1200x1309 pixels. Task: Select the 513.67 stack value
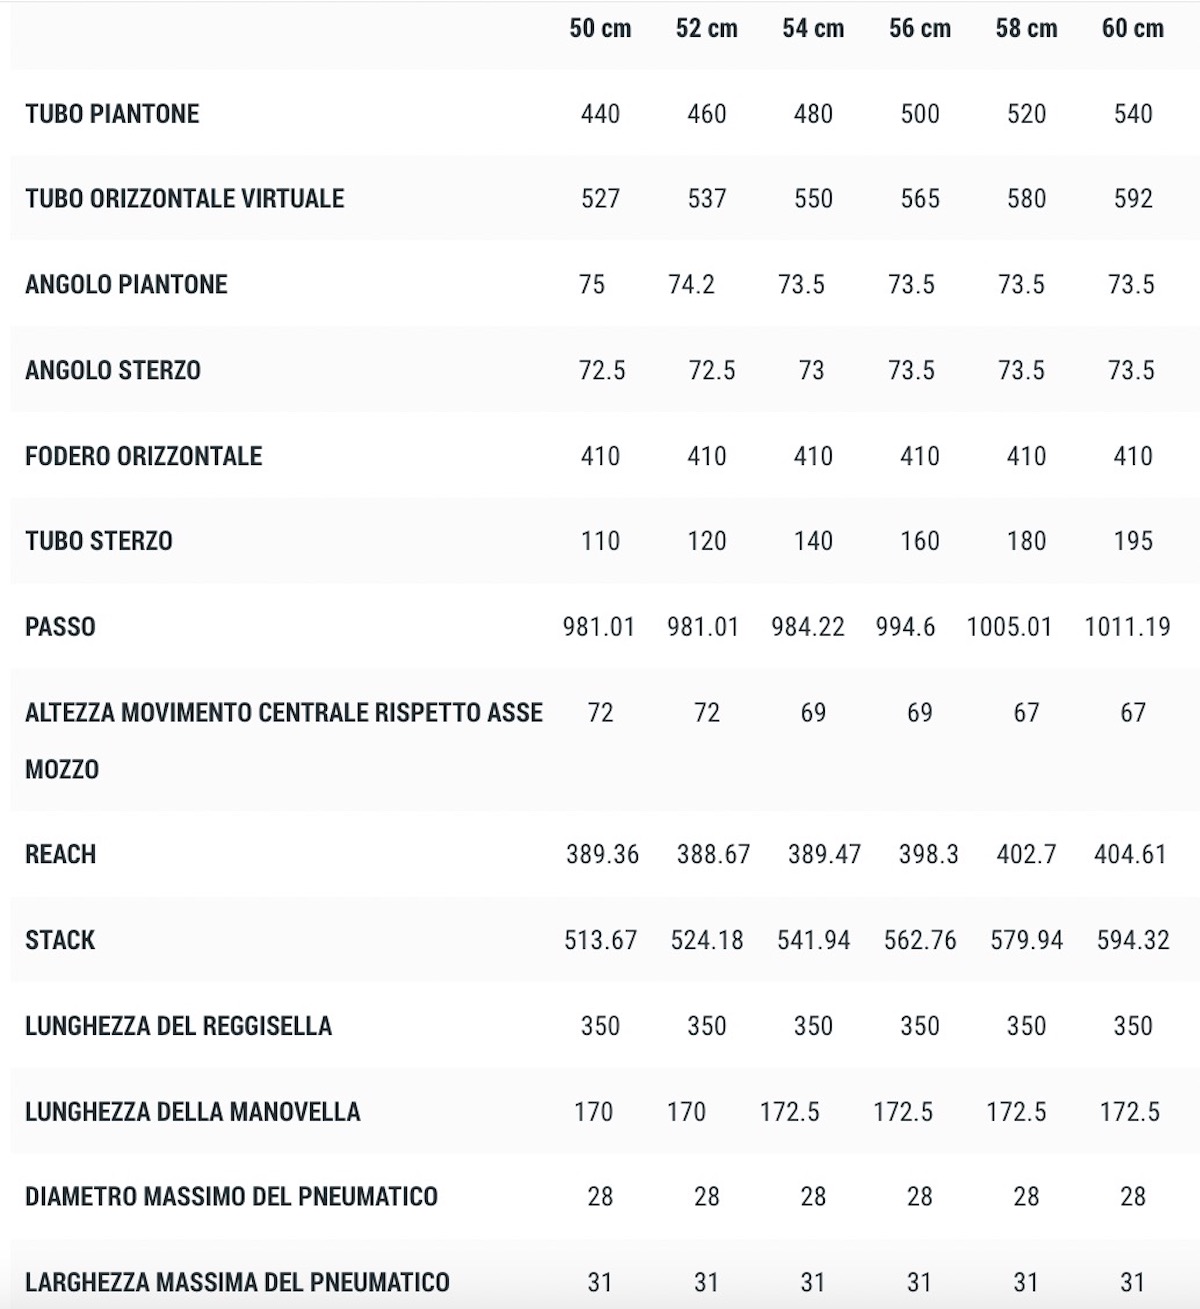[x=600, y=940]
